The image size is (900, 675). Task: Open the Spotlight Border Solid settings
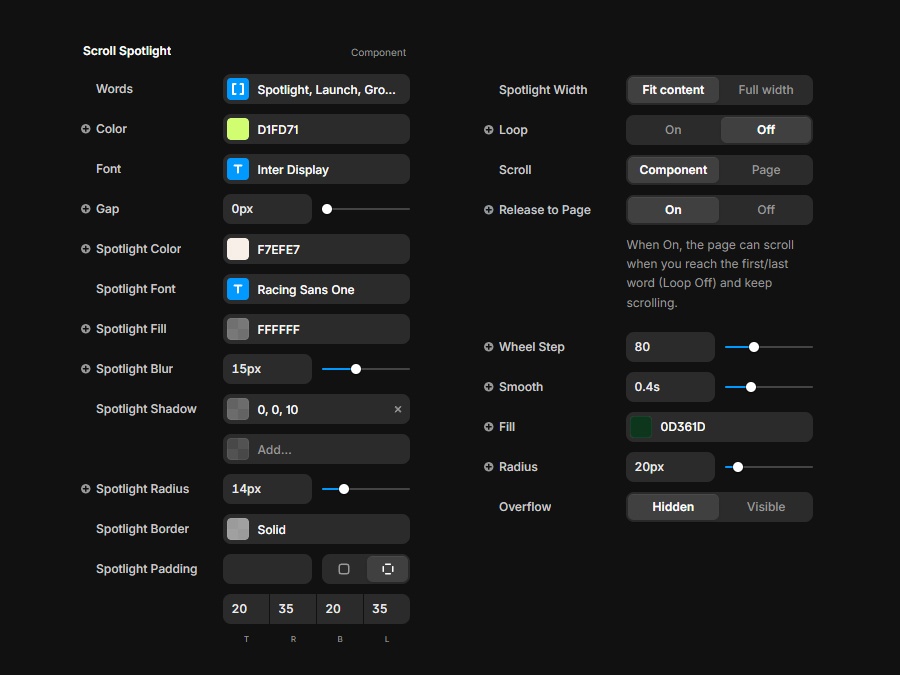tap(316, 529)
